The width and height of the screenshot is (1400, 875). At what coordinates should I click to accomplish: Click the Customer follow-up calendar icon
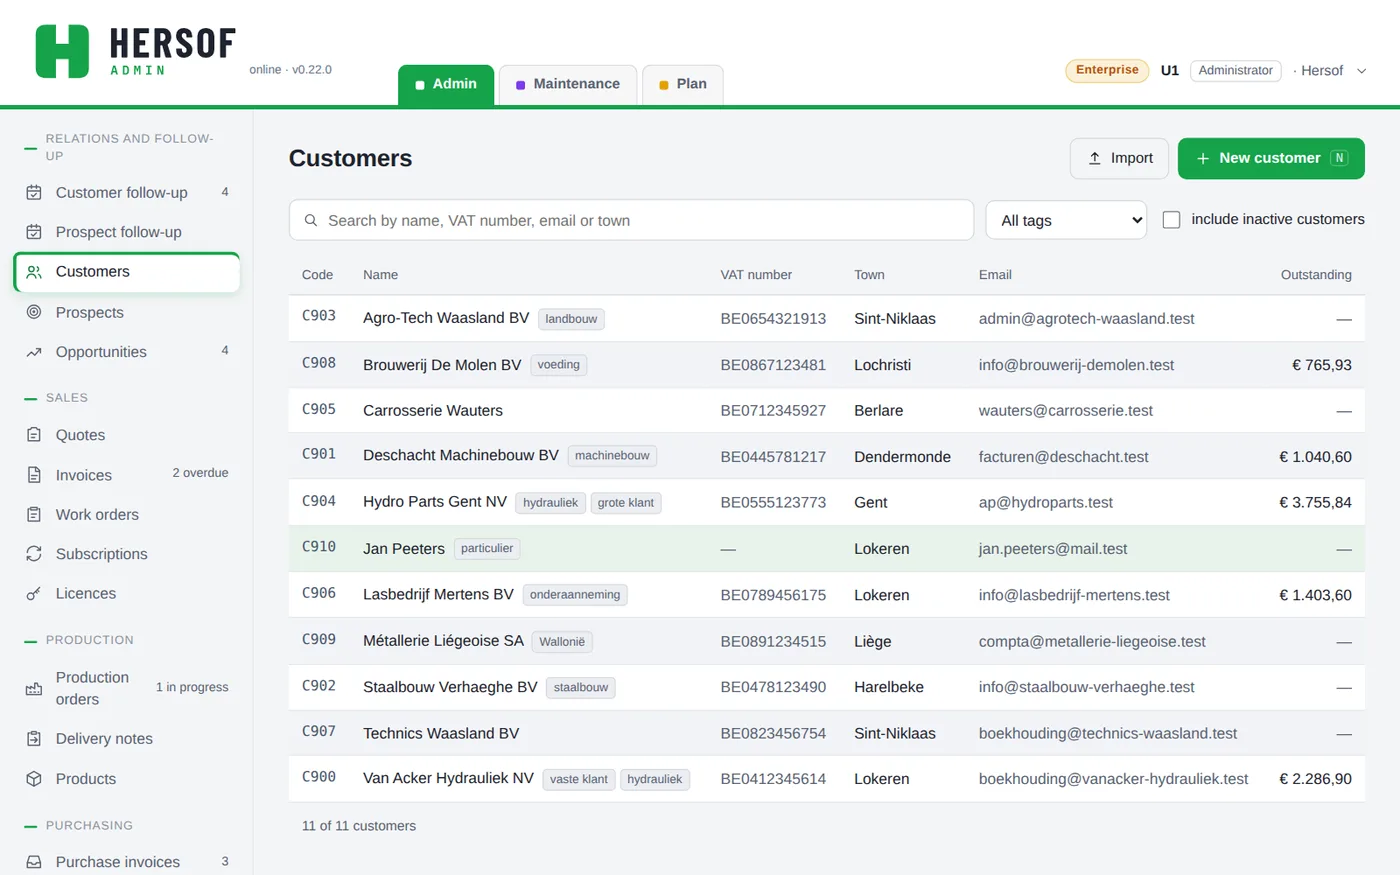34,193
